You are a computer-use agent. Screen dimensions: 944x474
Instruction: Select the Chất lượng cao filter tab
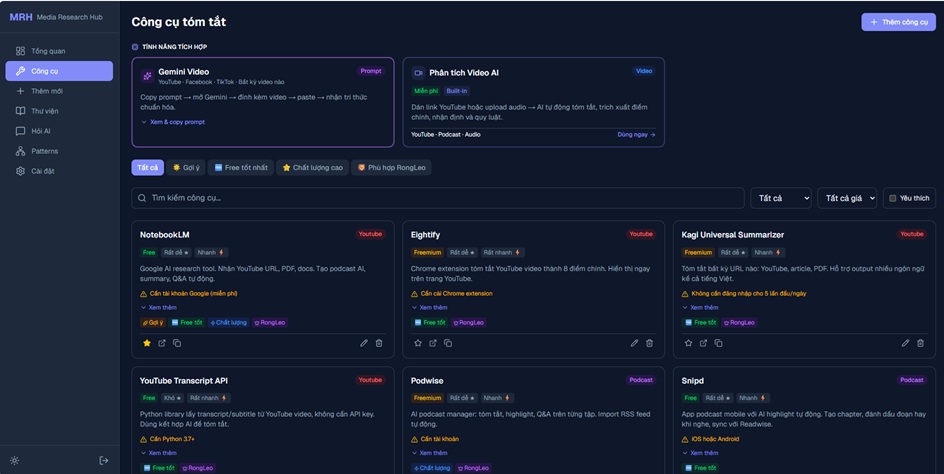pyautogui.click(x=312, y=167)
